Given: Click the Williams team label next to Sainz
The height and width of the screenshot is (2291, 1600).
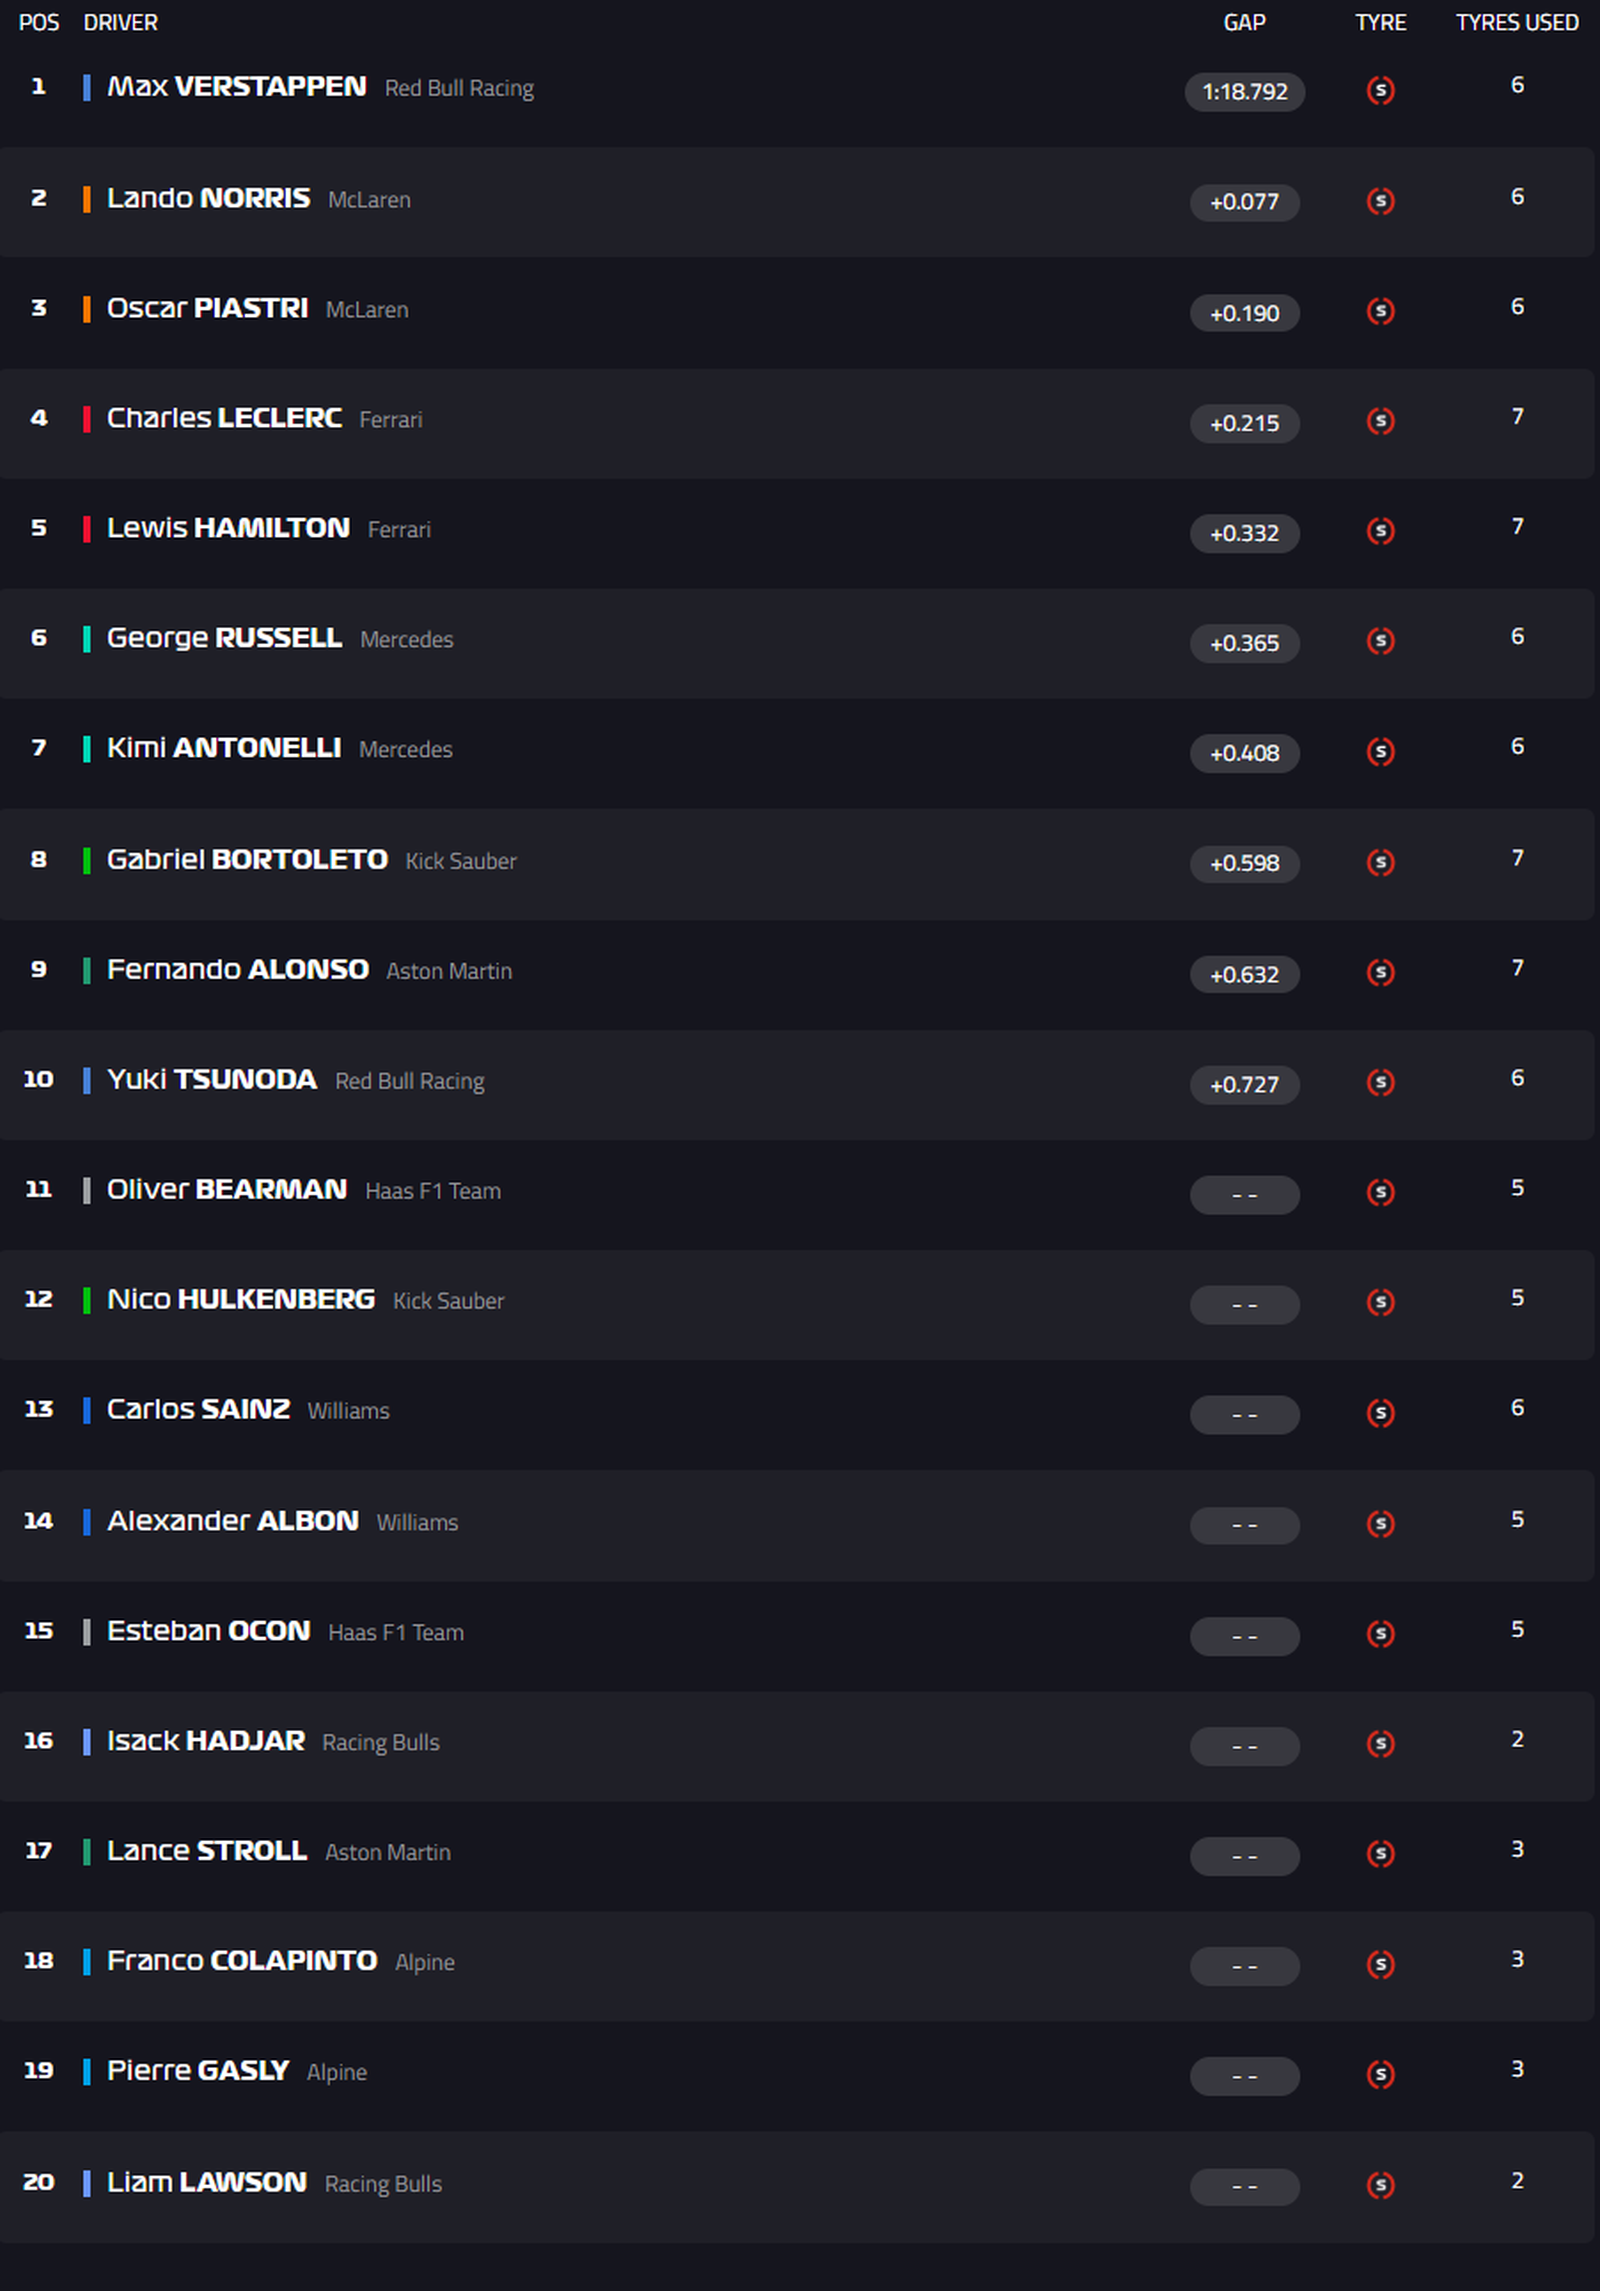Looking at the screenshot, I should (348, 1411).
